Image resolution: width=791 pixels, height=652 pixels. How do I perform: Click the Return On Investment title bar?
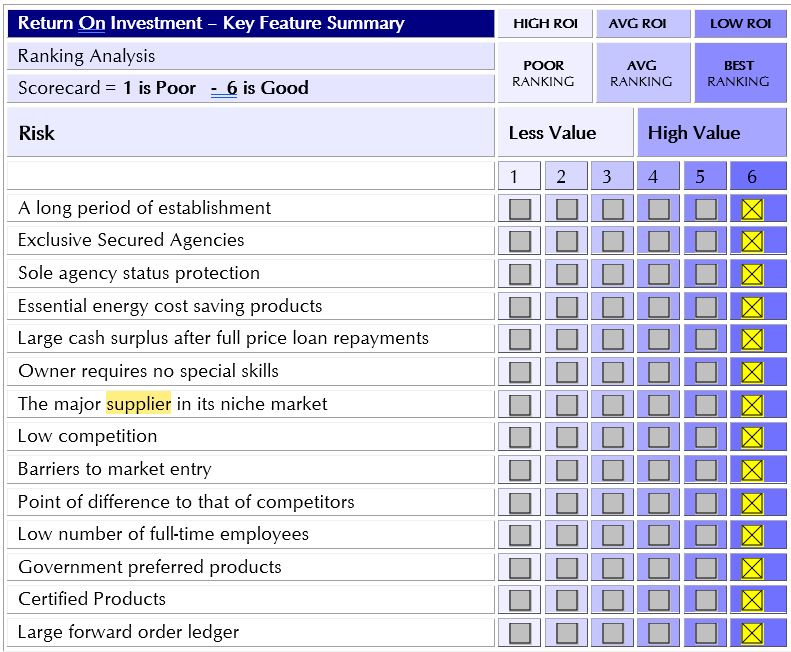click(251, 24)
